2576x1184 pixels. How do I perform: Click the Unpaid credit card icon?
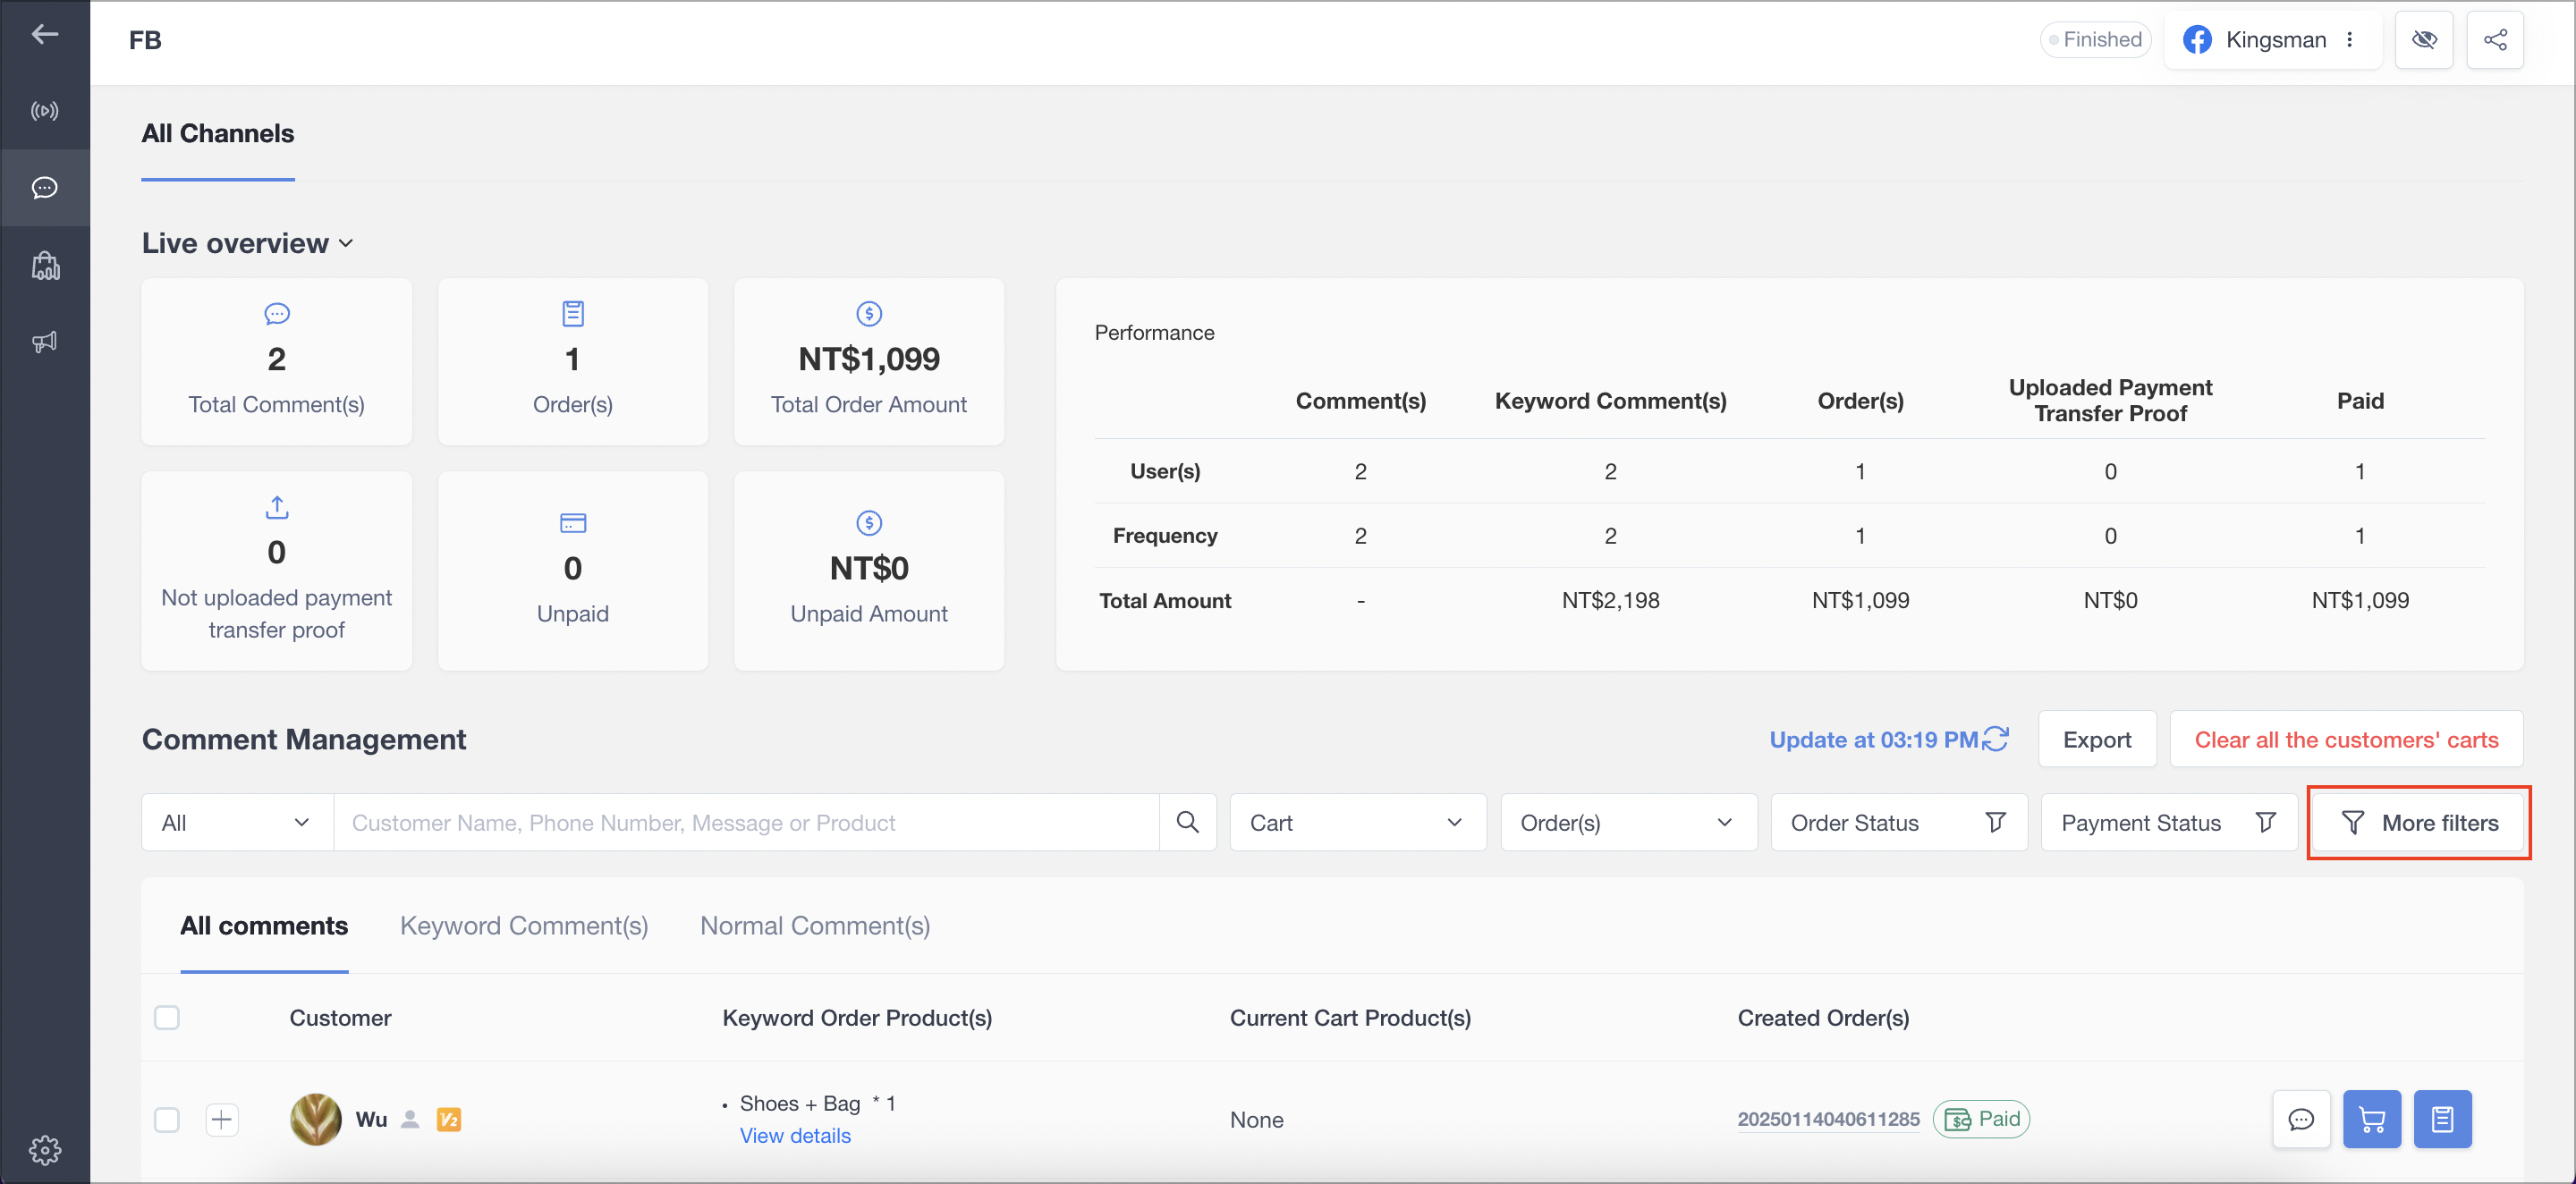(x=572, y=523)
